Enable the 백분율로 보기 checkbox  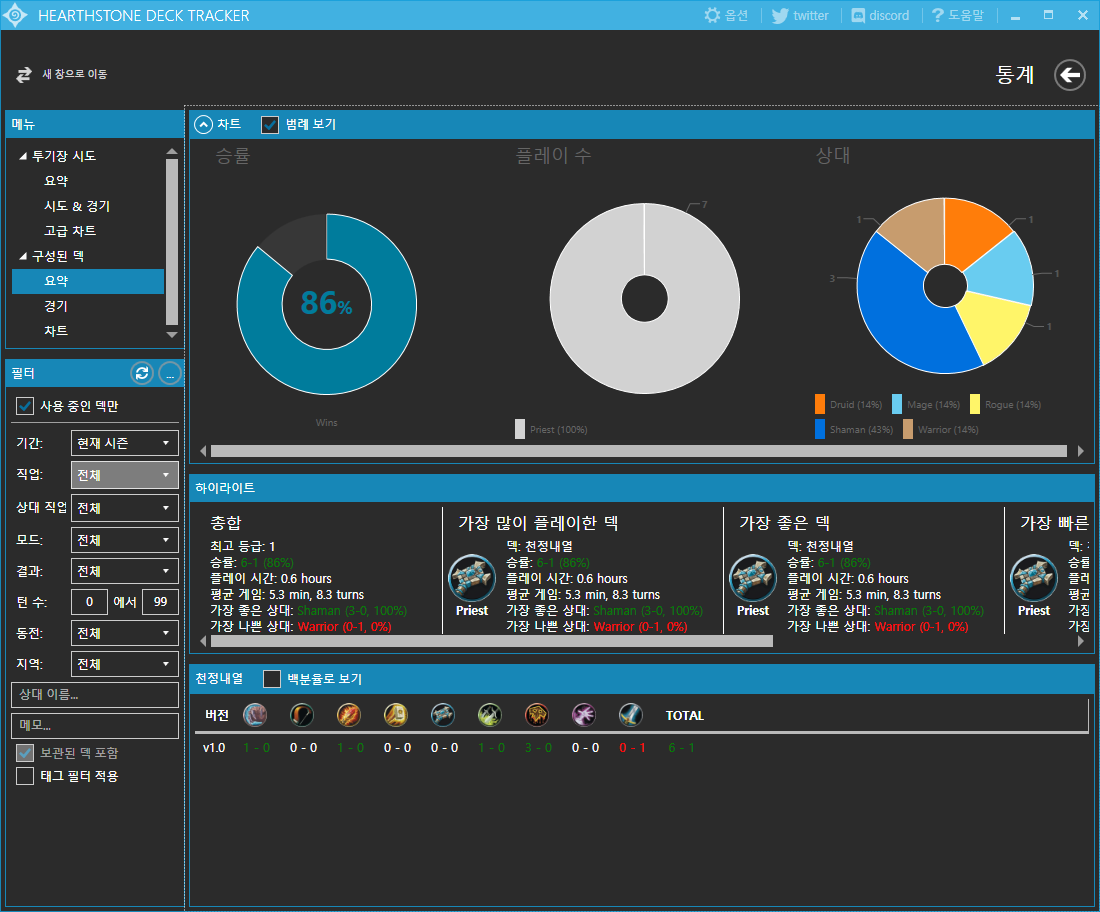point(271,679)
